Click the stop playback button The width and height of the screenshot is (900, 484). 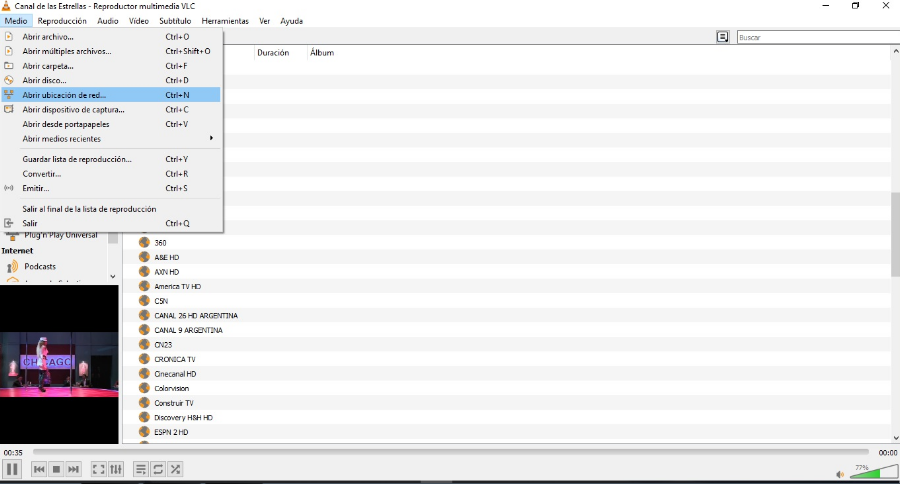click(x=57, y=469)
